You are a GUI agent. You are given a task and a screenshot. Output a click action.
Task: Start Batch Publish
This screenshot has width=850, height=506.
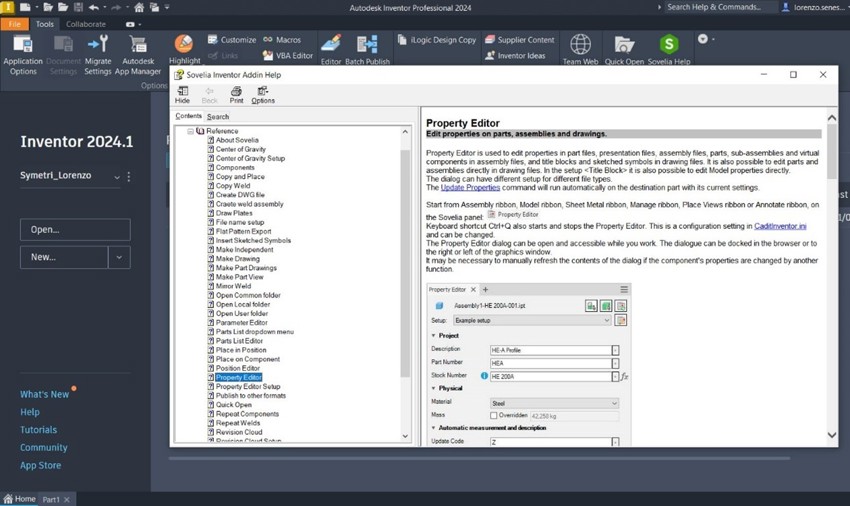point(367,49)
